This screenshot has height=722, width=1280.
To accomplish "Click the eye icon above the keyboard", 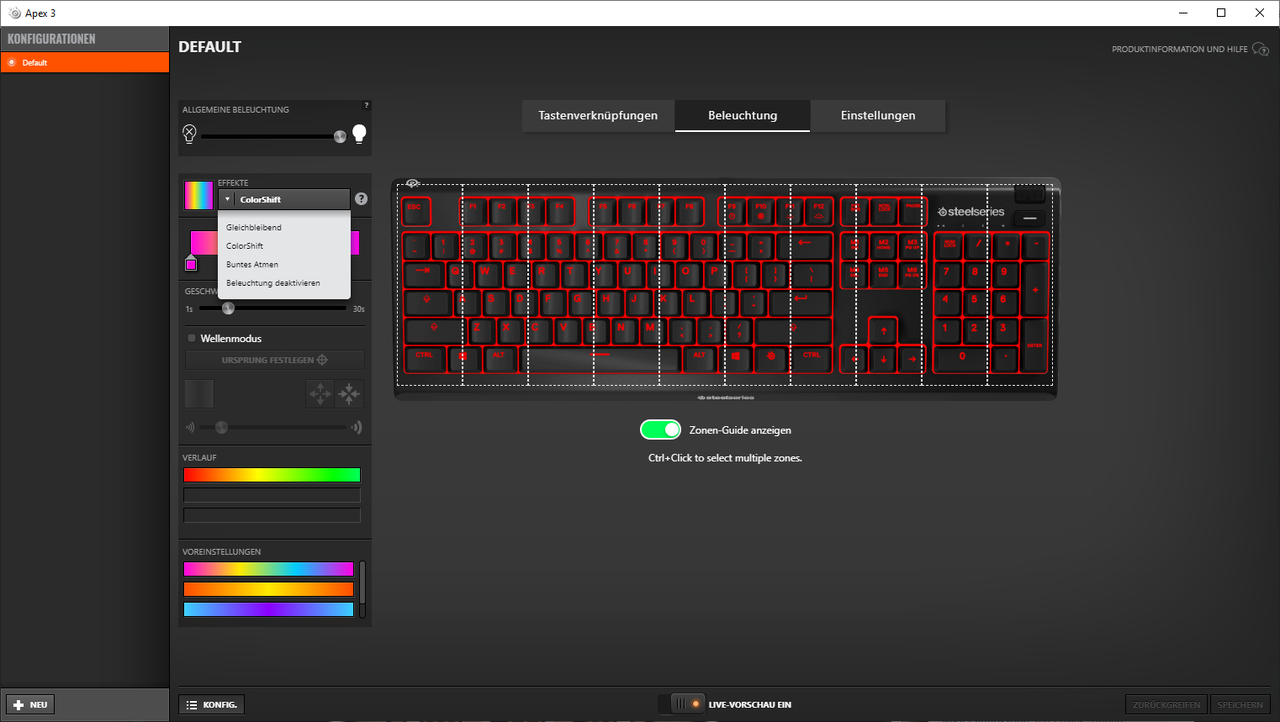I will (412, 184).
